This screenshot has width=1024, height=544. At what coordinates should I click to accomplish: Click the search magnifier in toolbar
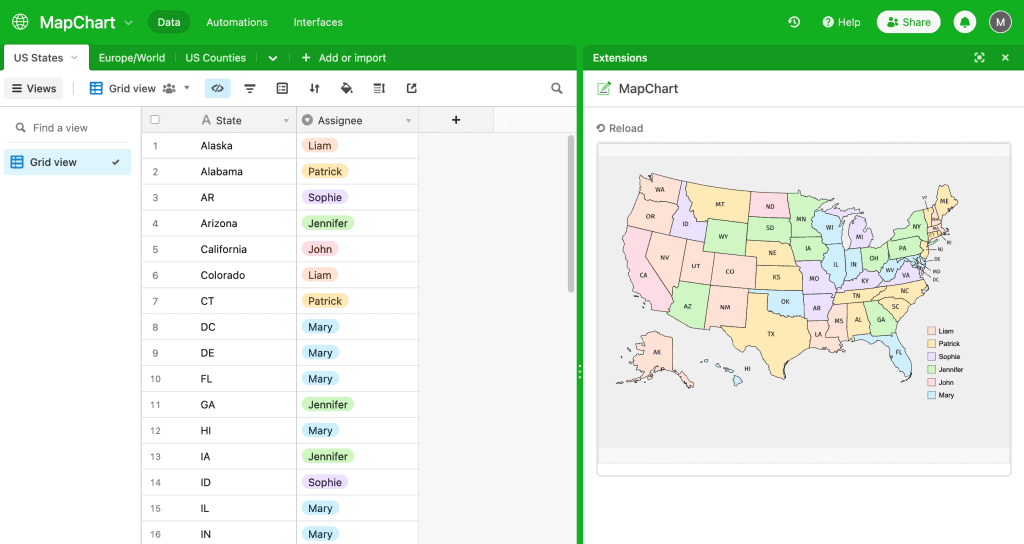556,88
